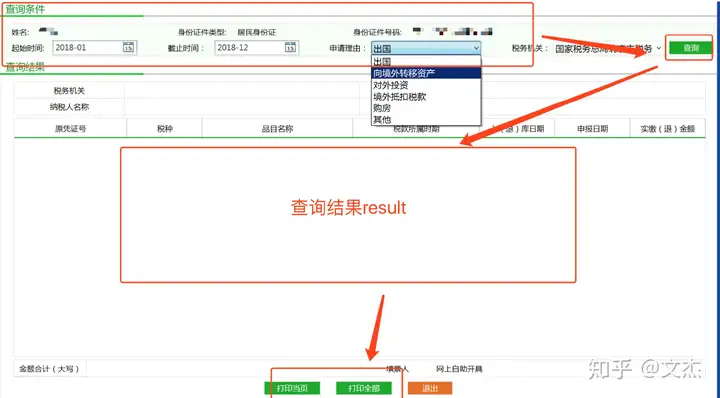This screenshot has height=398, width=720.
Task: Click the 打印全部 print all button
Action: click(364, 388)
